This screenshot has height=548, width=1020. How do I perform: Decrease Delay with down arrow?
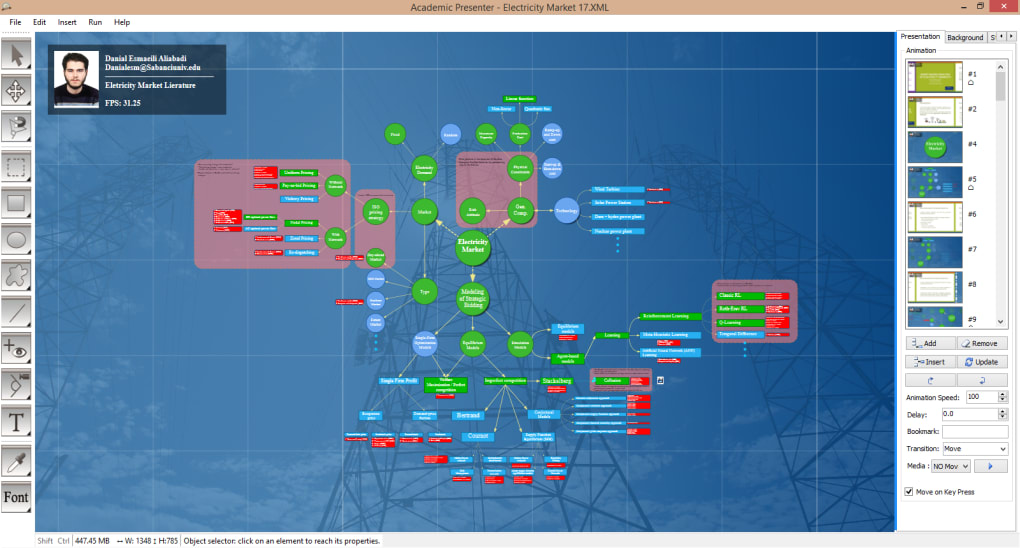click(1002, 417)
